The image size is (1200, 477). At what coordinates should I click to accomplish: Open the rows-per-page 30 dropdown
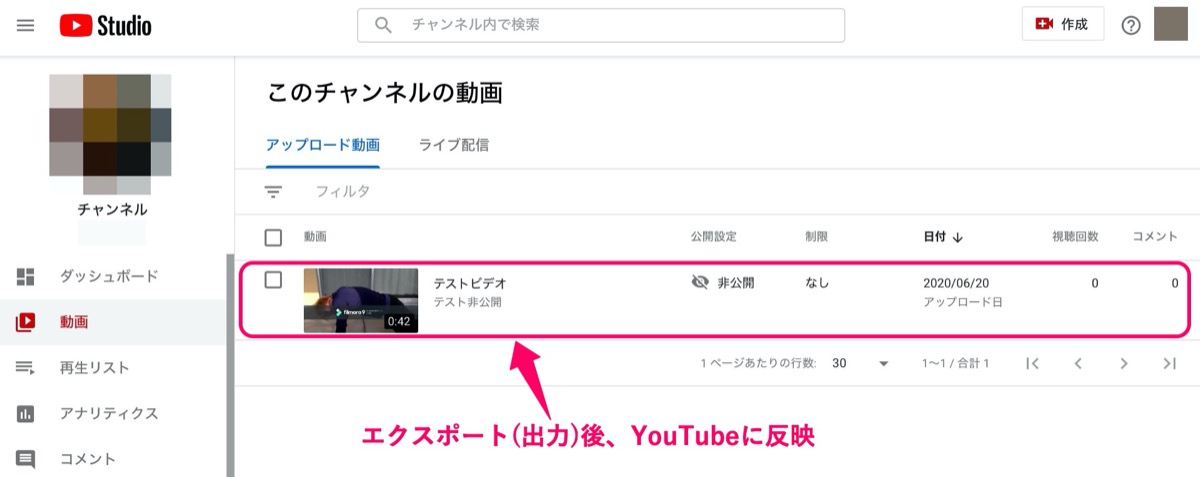click(x=860, y=363)
